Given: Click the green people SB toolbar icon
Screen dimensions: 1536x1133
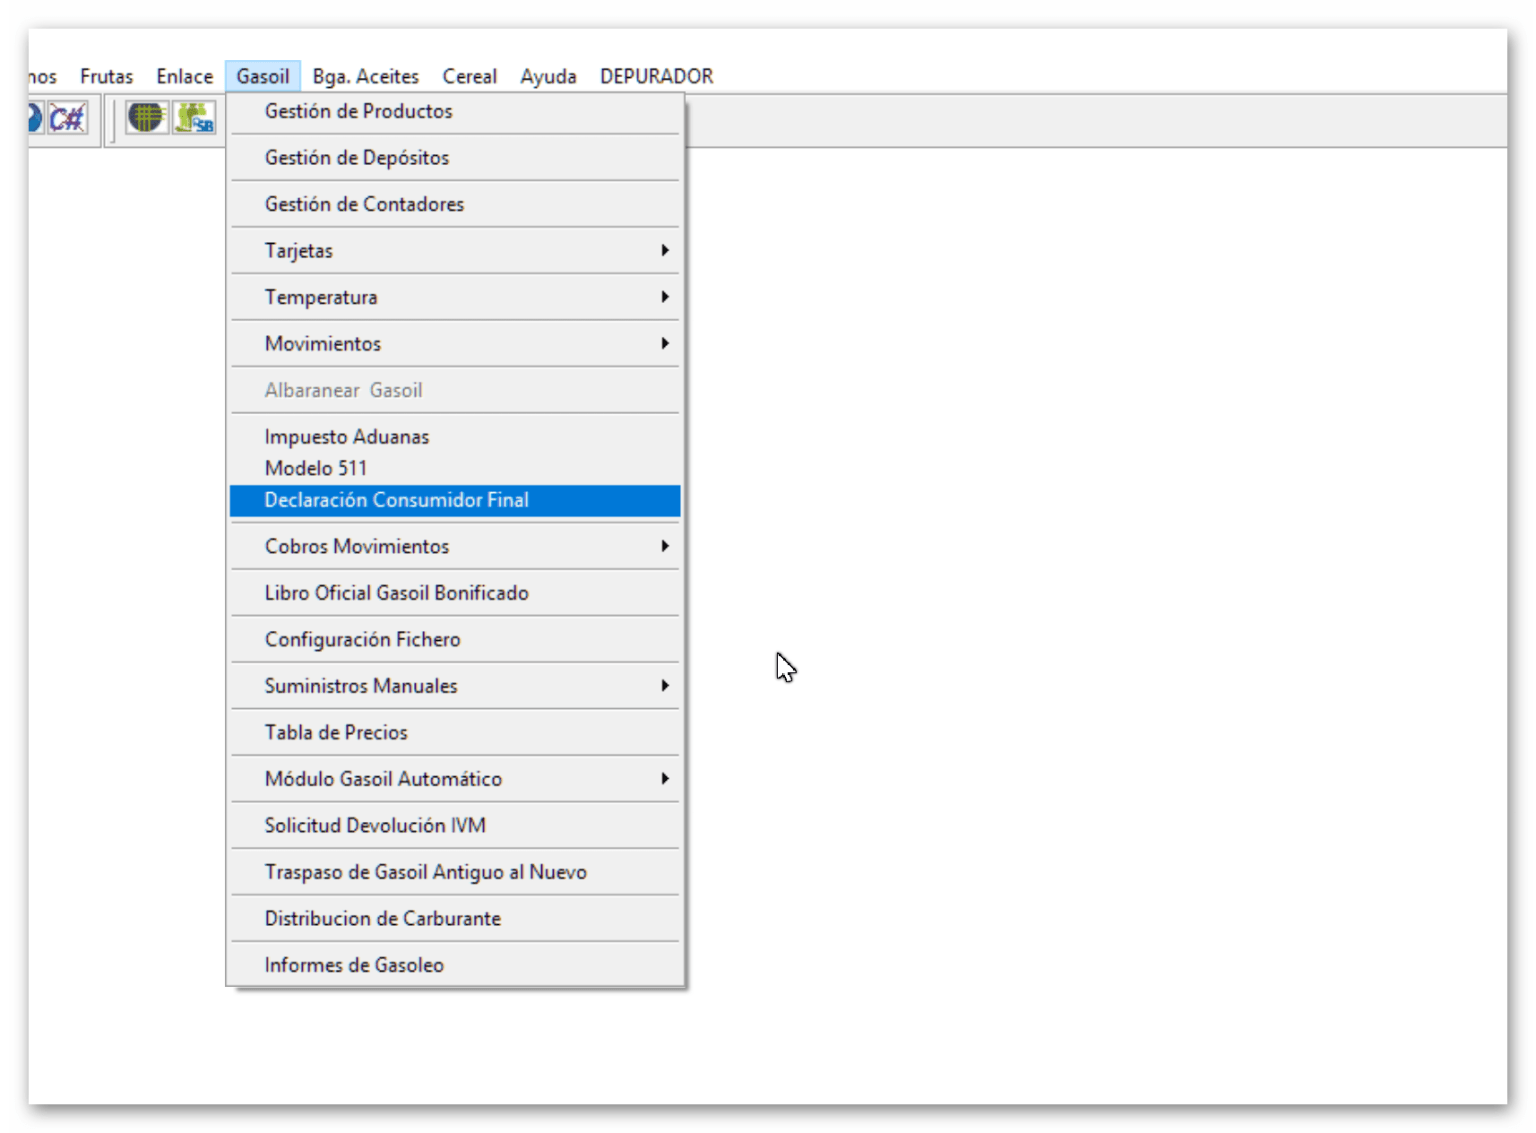Looking at the screenshot, I should 194,118.
